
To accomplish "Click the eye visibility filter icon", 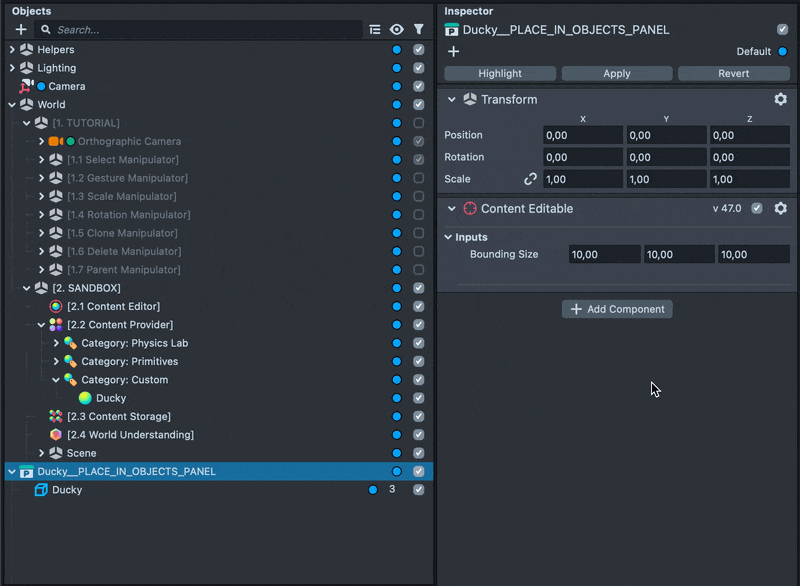I will pyautogui.click(x=397, y=30).
